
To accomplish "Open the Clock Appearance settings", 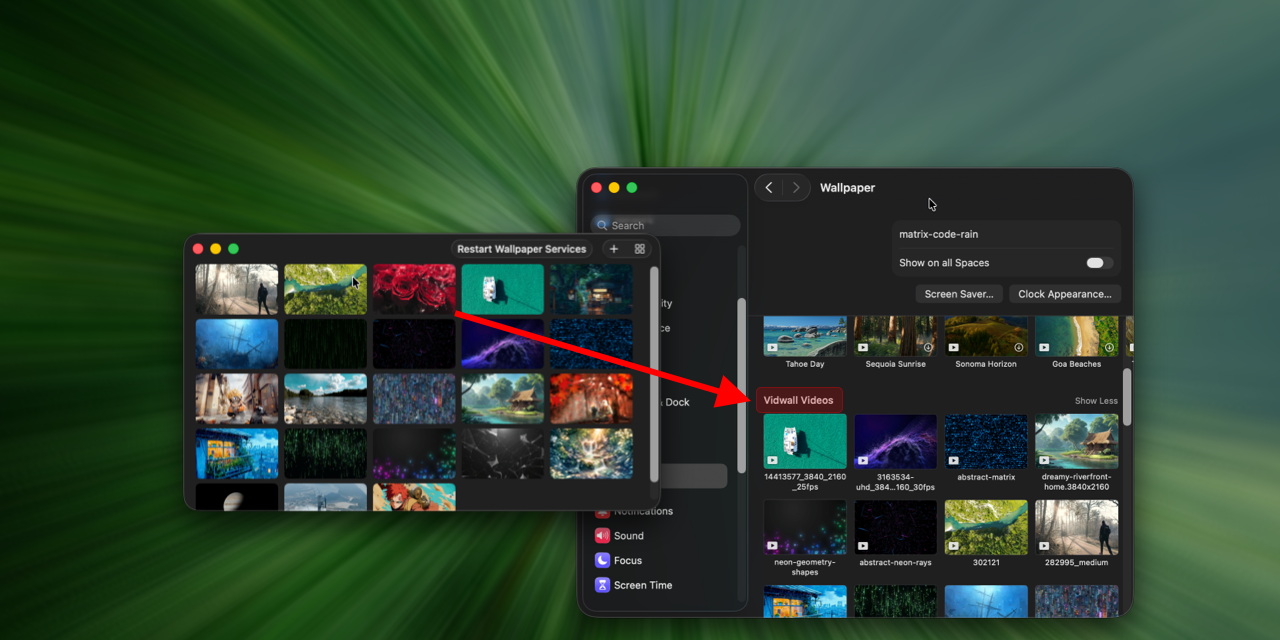I will pos(1064,293).
